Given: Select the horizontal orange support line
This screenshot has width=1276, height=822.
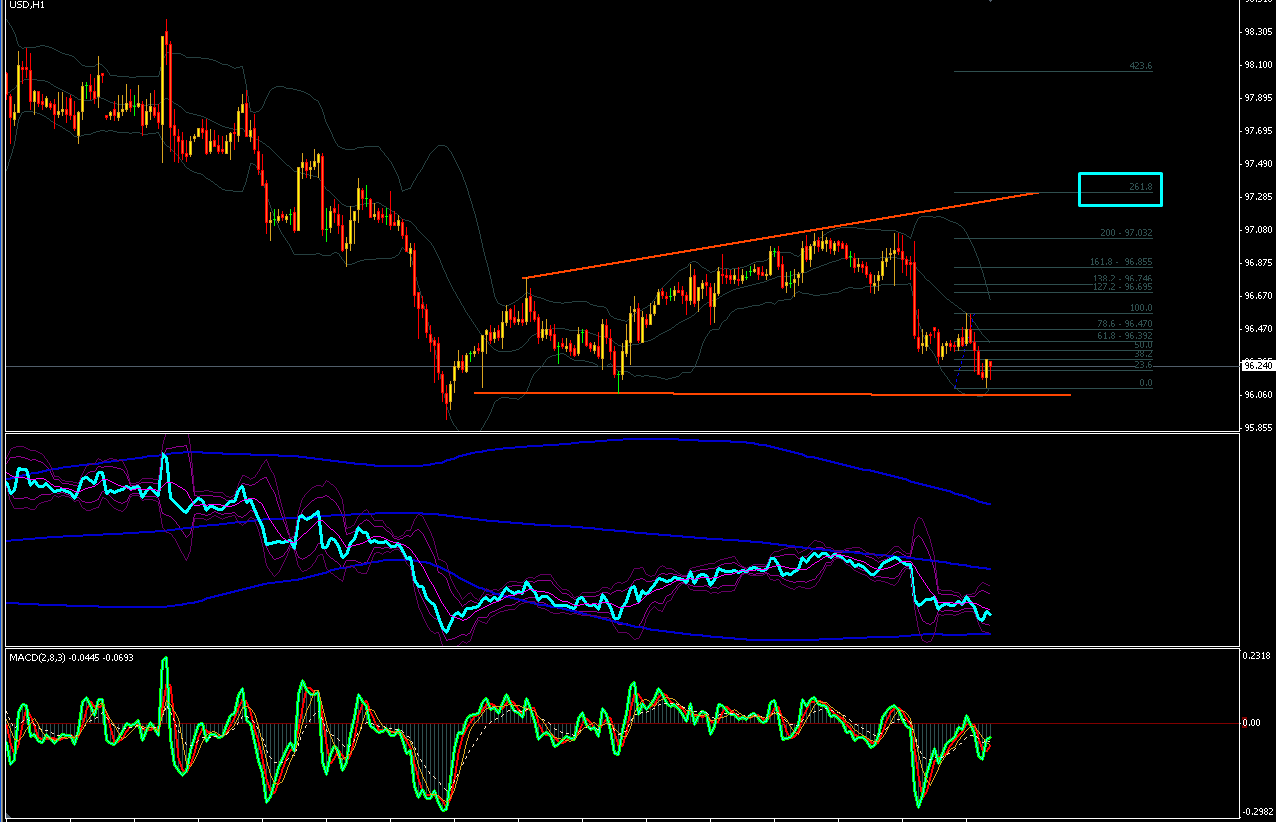Looking at the screenshot, I should tap(772, 394).
